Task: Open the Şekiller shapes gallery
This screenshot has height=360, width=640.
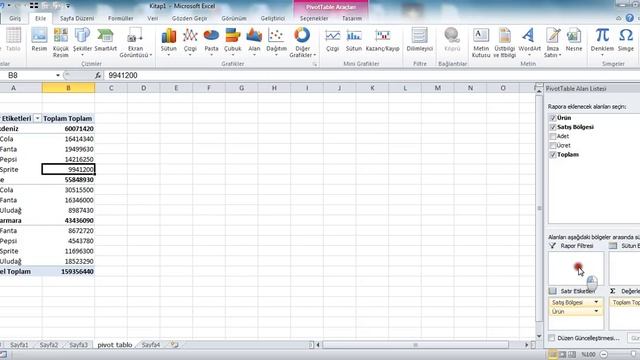Action: [x=82, y=42]
